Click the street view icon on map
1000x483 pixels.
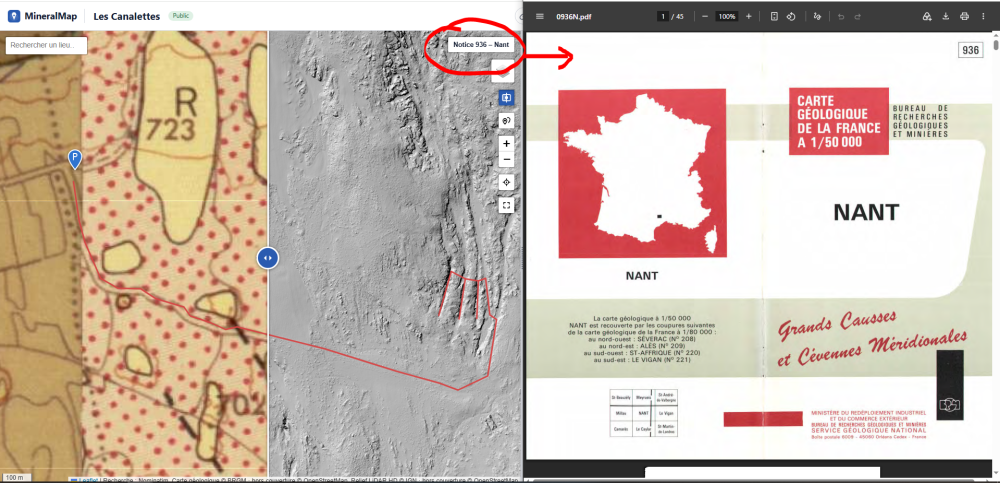pyautogui.click(x=506, y=120)
